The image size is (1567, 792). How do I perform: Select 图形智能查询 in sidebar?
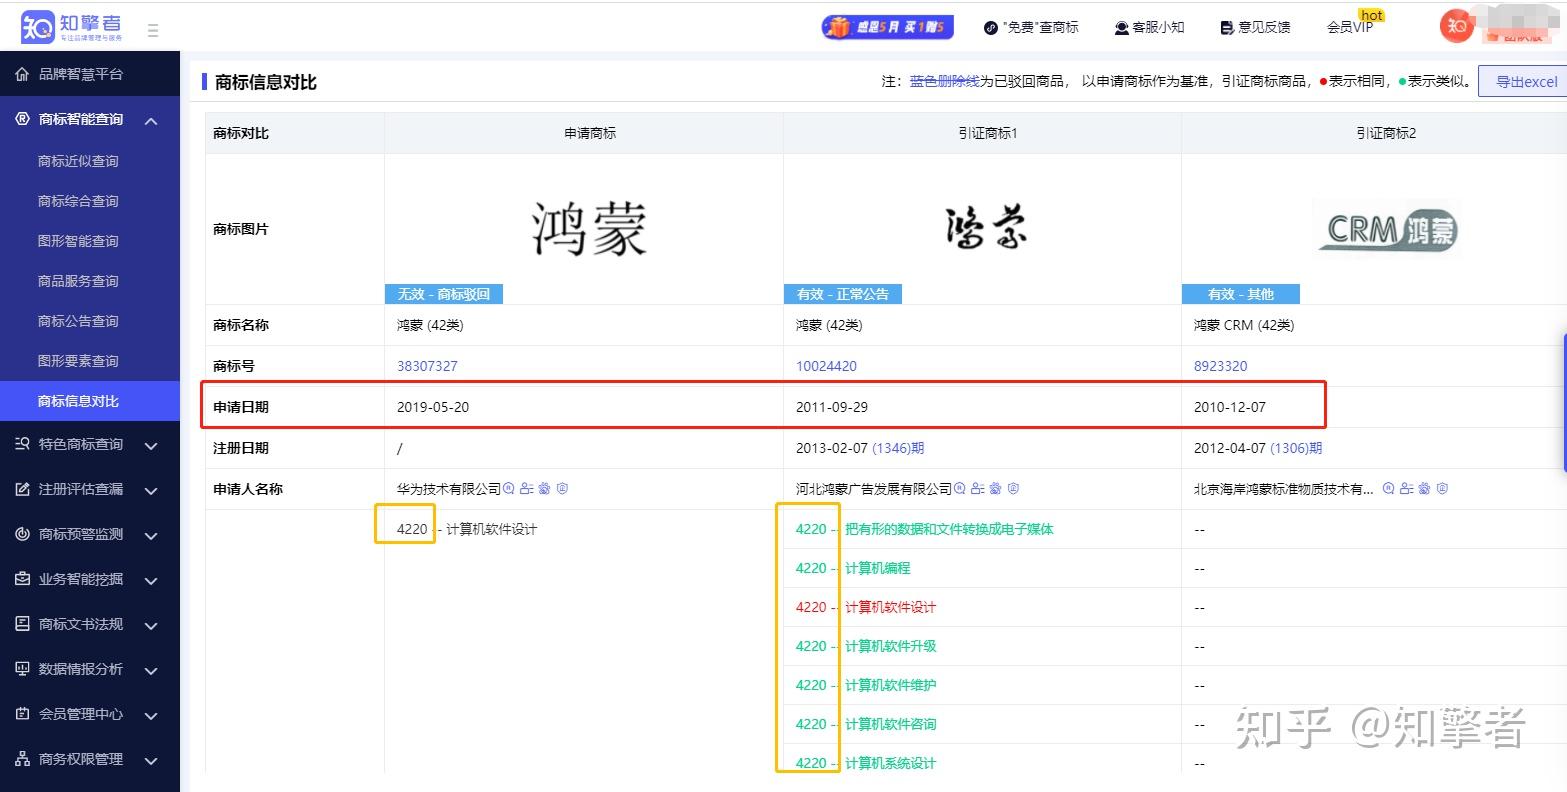point(78,241)
